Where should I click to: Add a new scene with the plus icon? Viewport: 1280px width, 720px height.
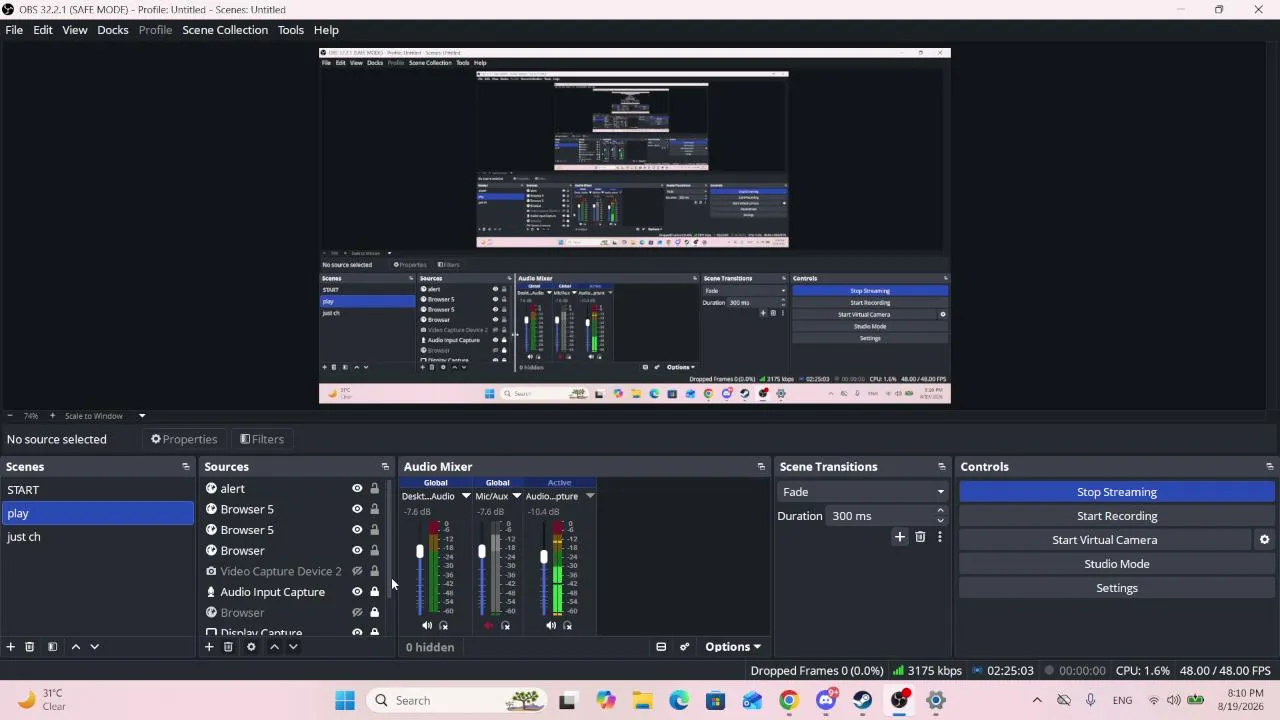pyautogui.click(x=11, y=647)
